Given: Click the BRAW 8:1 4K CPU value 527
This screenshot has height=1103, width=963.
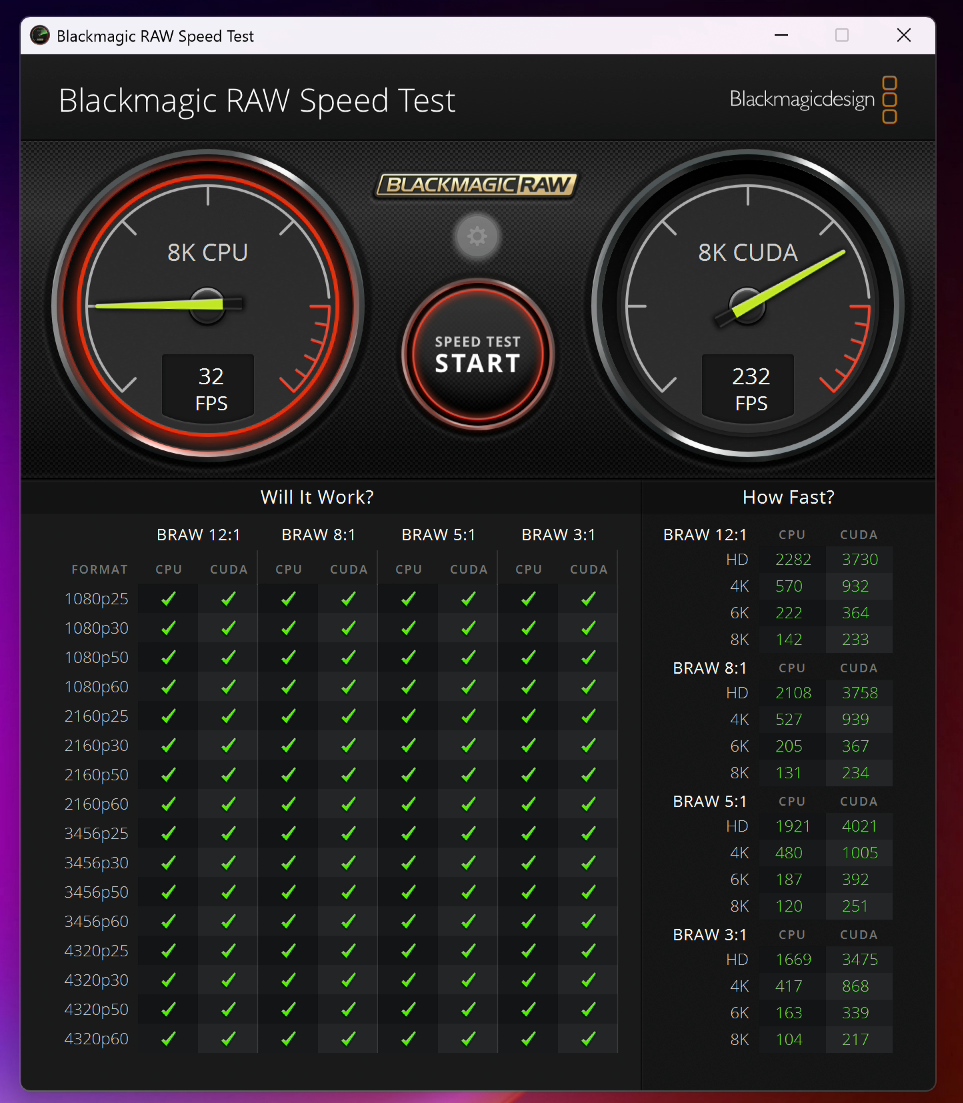Looking at the screenshot, I should [789, 720].
